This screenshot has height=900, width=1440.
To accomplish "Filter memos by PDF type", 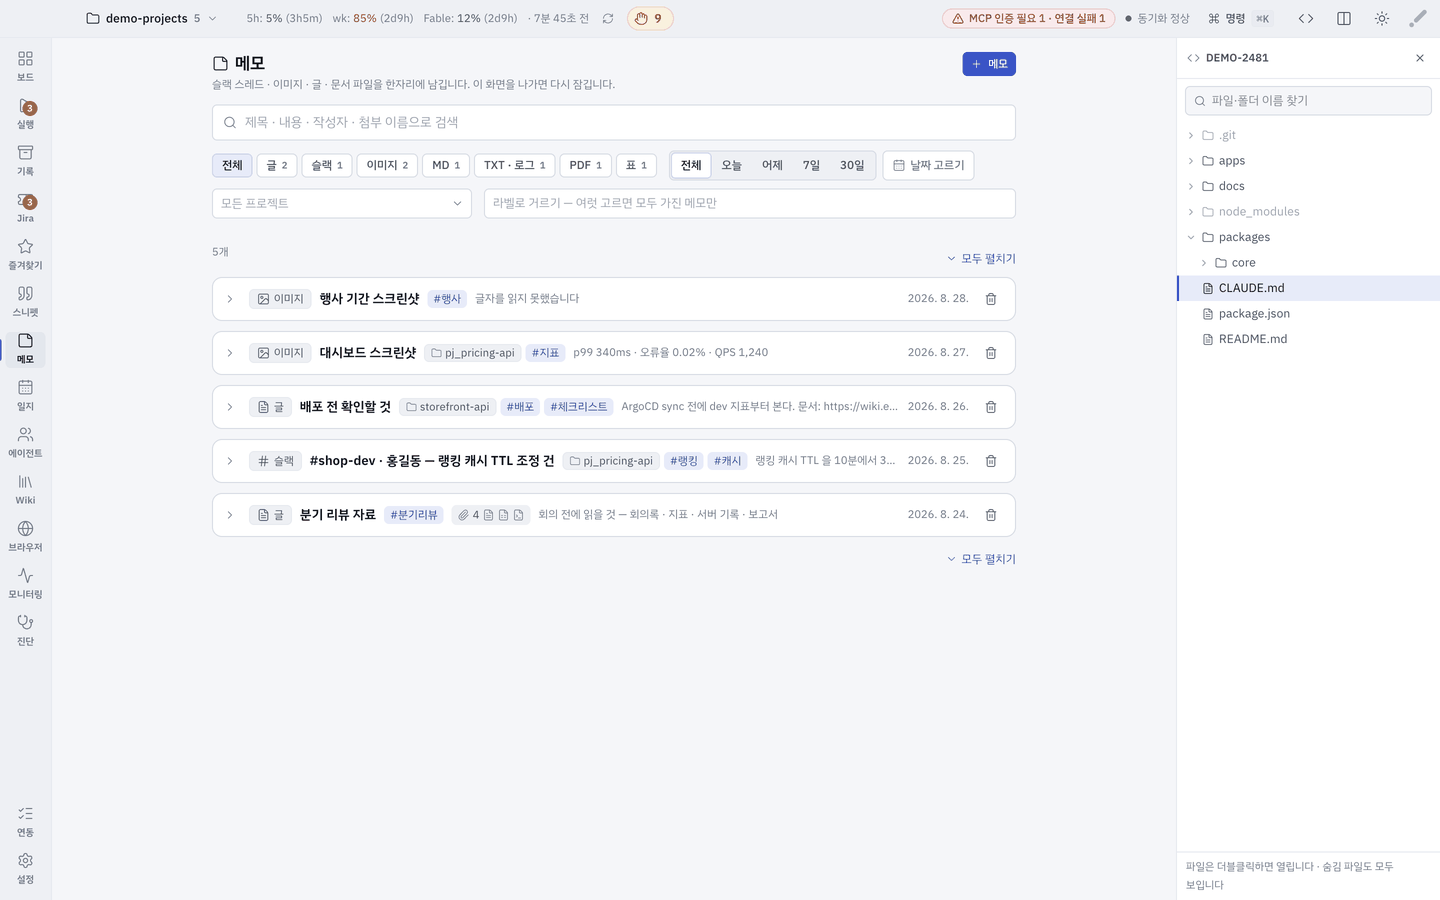I will click(x=586, y=165).
